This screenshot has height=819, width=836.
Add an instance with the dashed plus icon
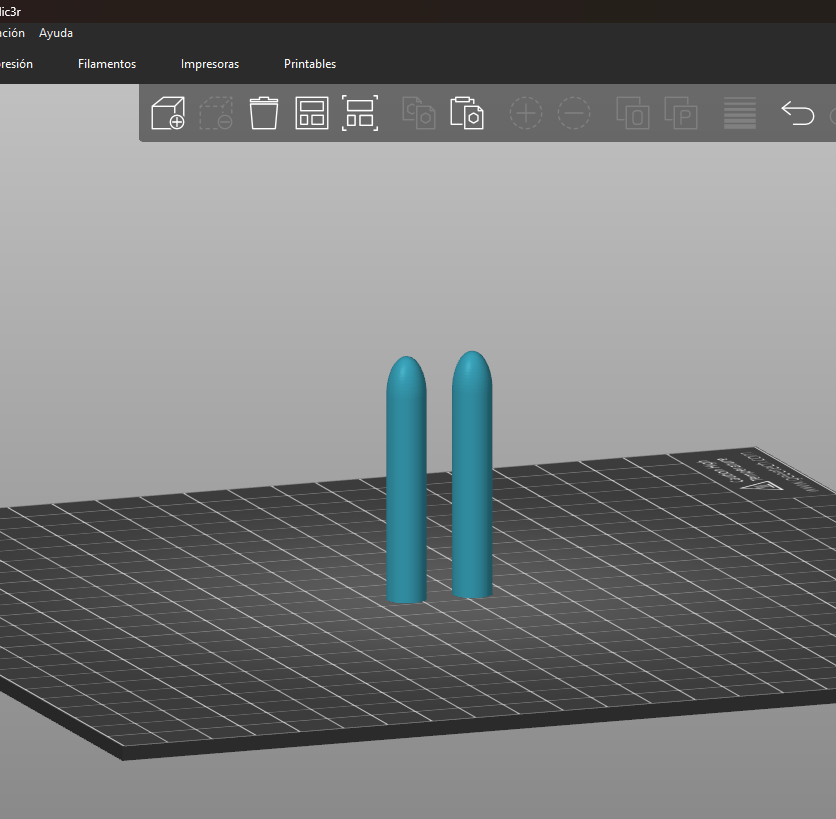(526, 113)
